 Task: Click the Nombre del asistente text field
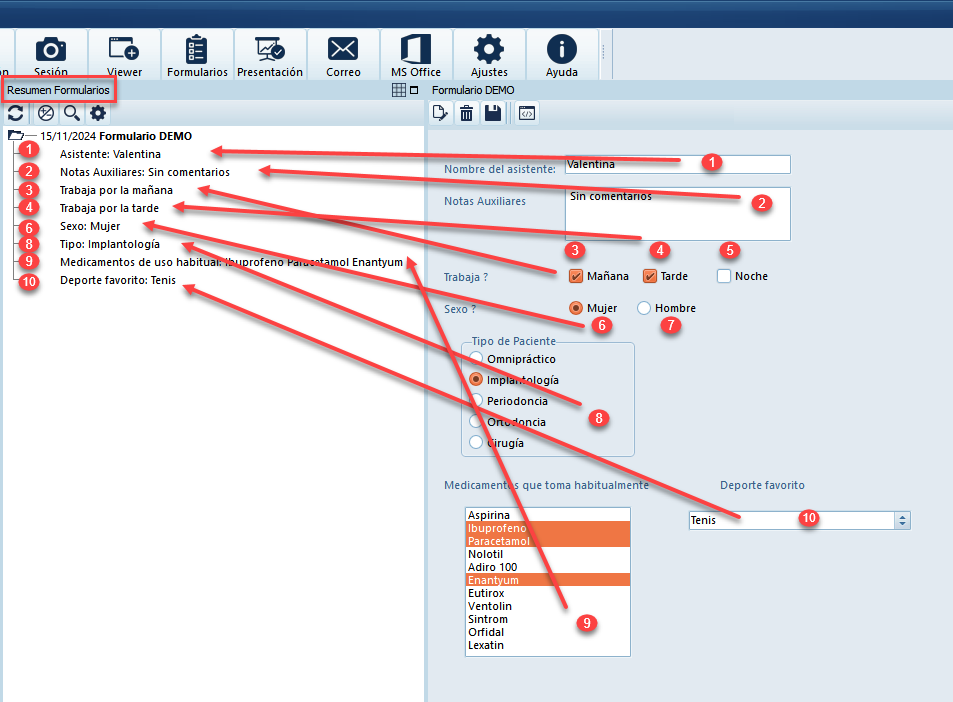[x=675, y=164]
